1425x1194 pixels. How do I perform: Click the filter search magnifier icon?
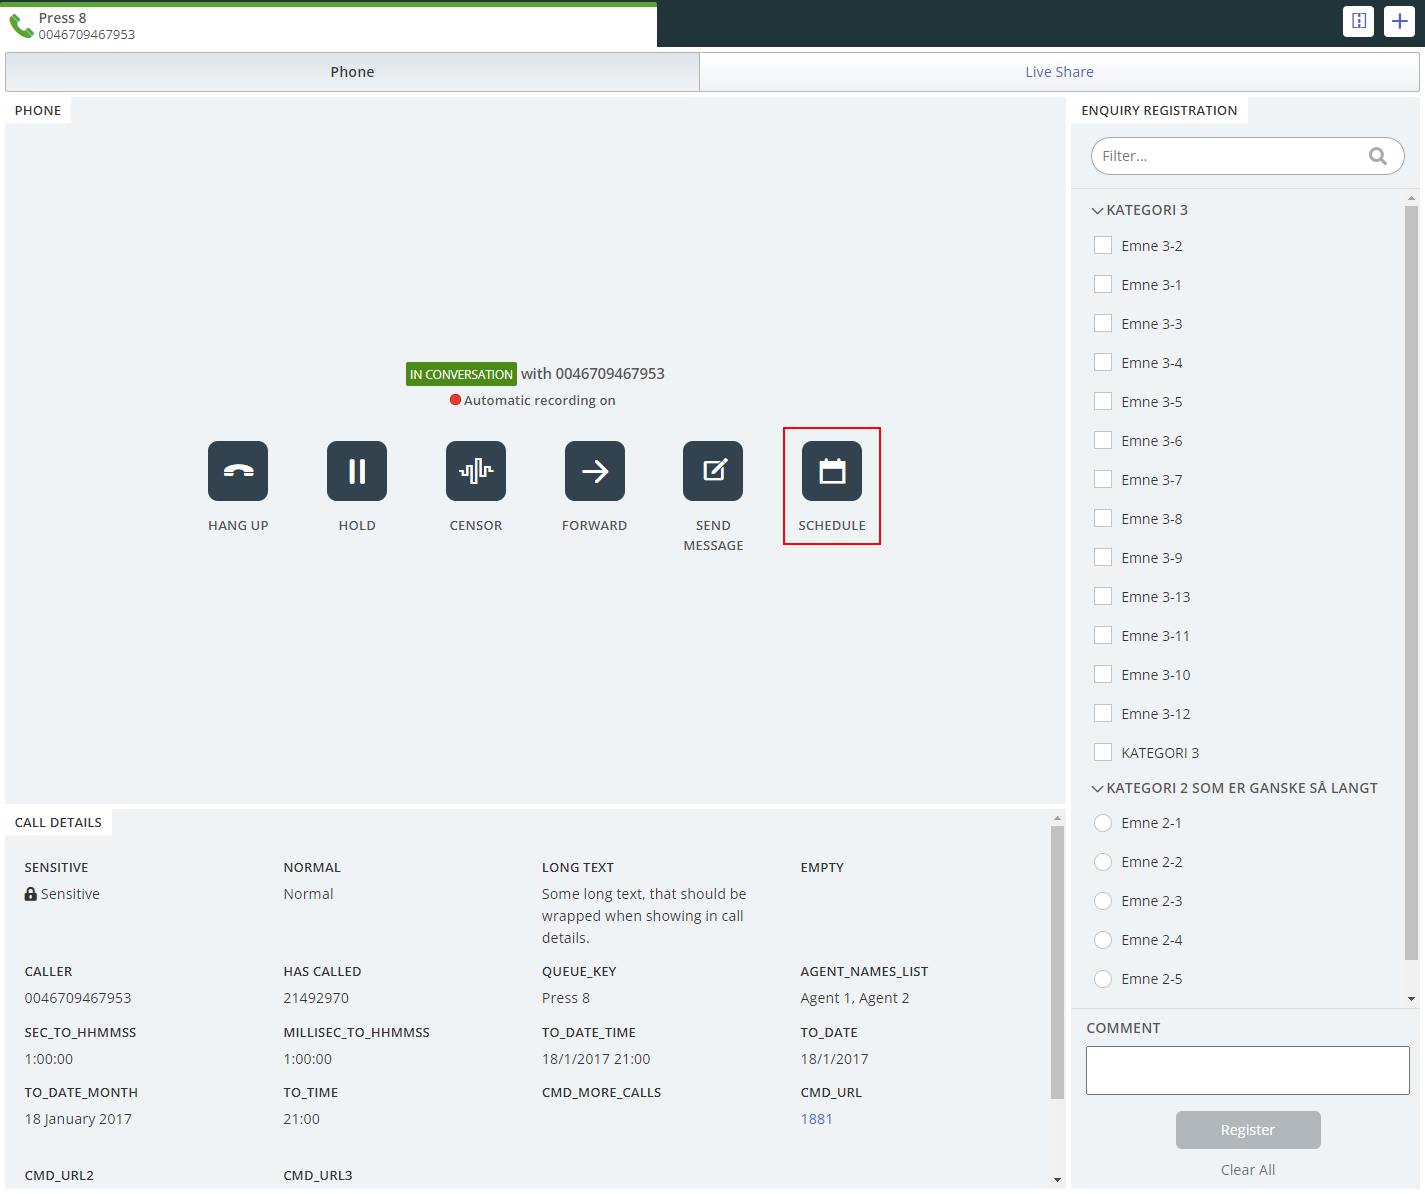tap(1378, 156)
